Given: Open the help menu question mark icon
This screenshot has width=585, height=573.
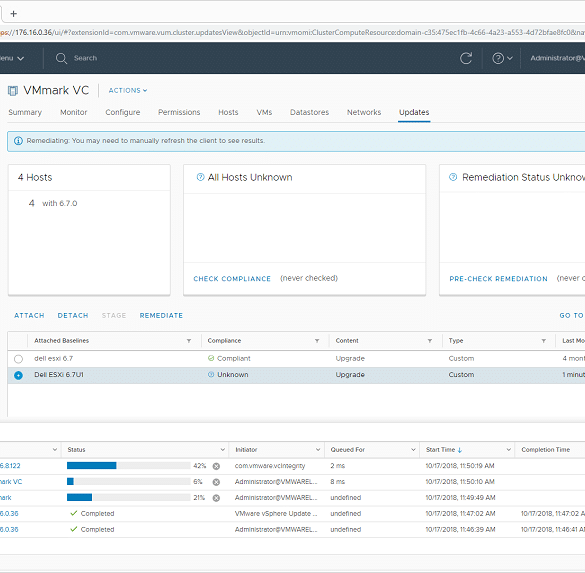Looking at the screenshot, I should 498,58.
